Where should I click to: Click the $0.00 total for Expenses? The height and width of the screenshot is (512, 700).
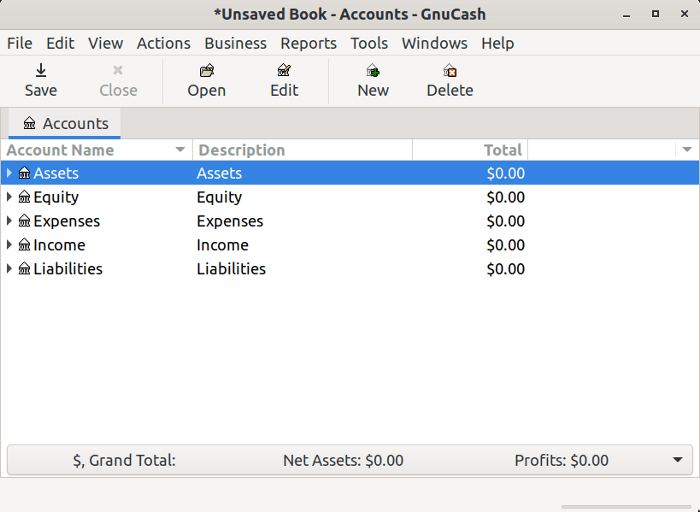(x=505, y=221)
